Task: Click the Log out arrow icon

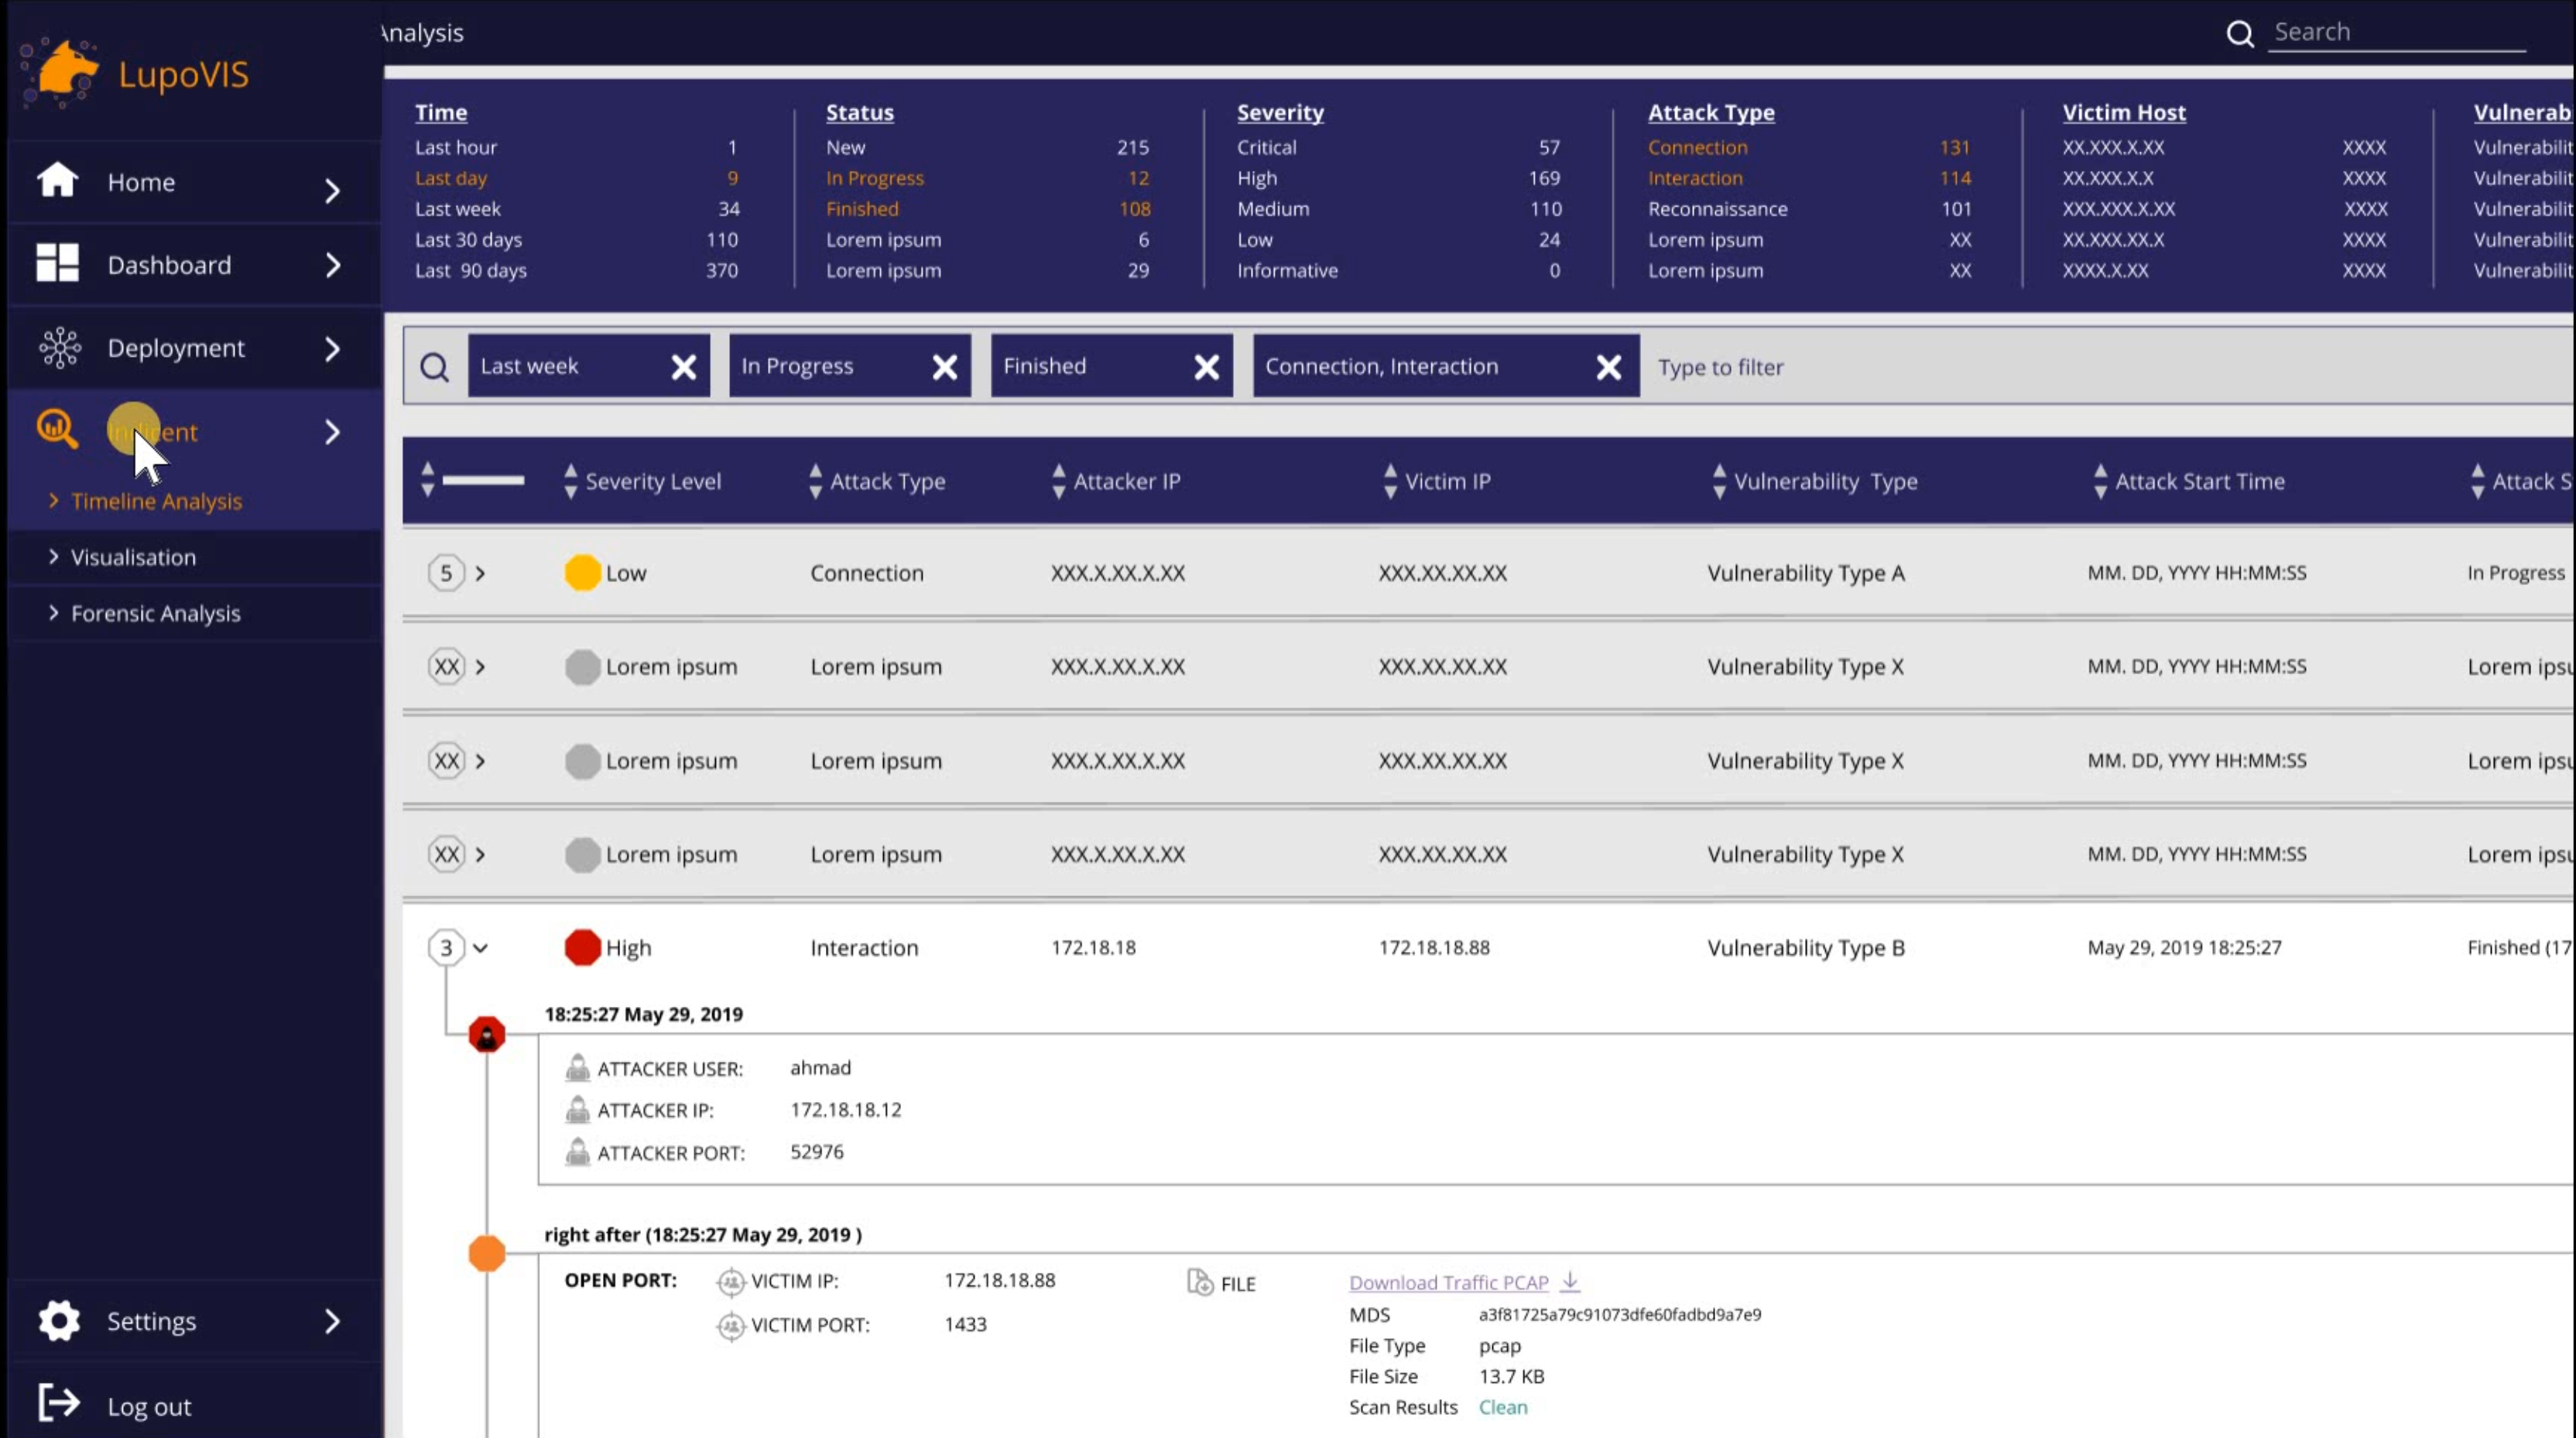Action: coord(58,1403)
